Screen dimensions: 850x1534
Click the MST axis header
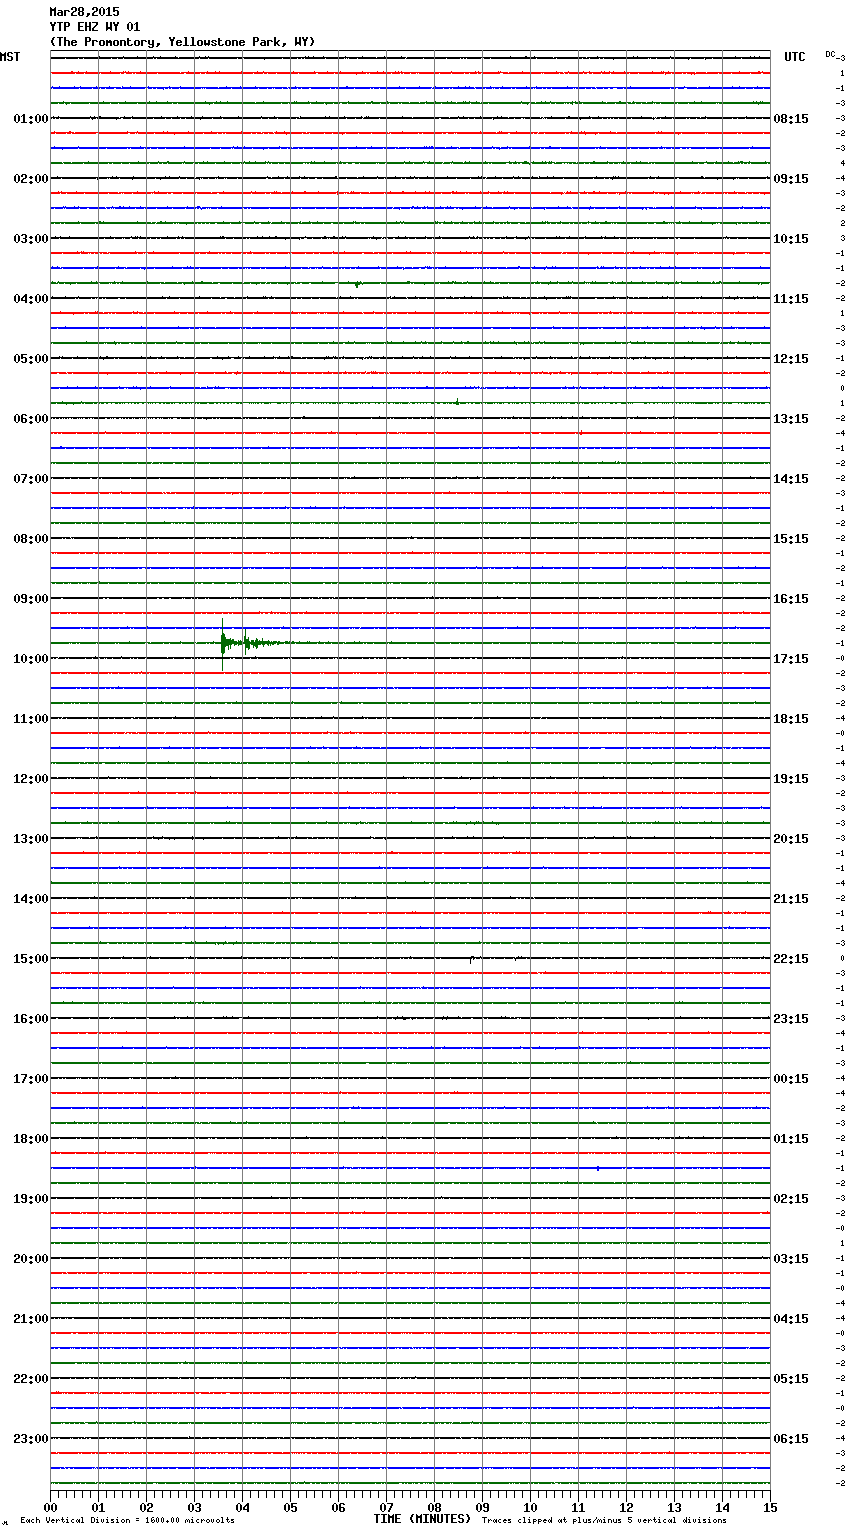tap(10, 57)
